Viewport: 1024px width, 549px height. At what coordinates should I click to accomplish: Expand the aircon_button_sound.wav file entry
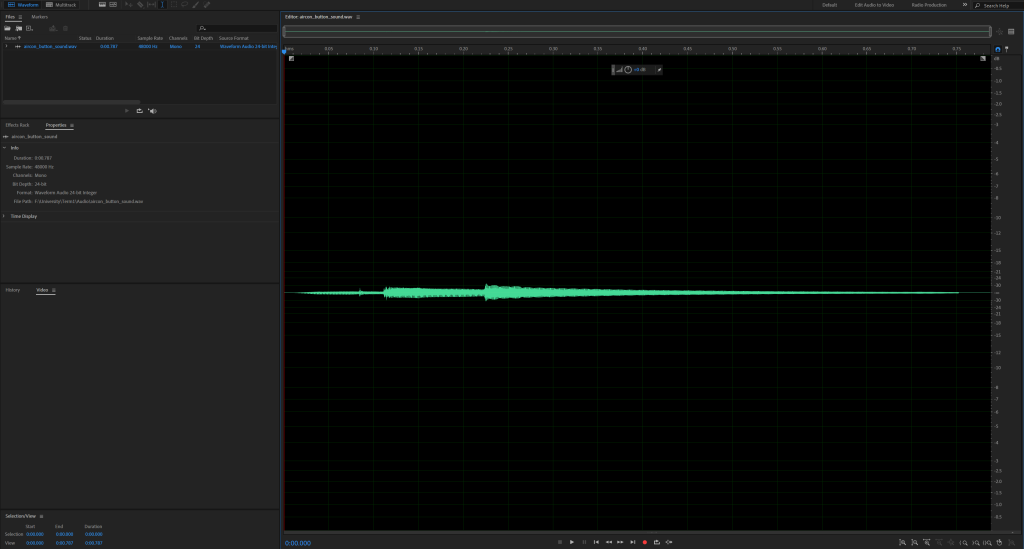[x=6, y=46]
